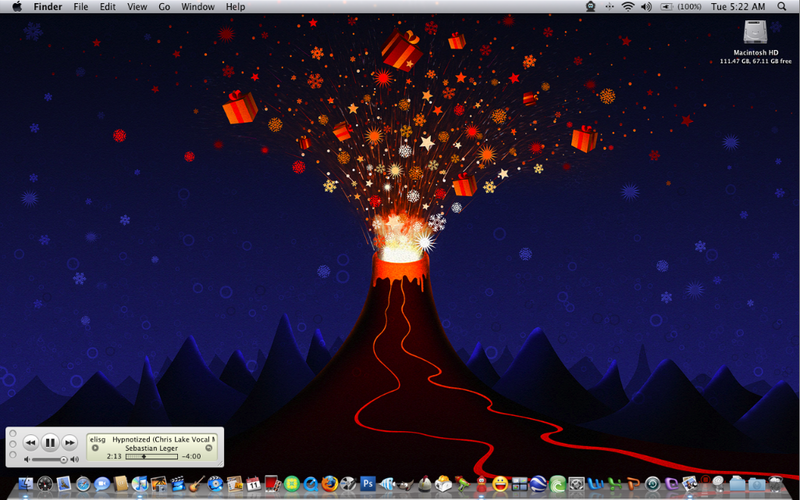The width and height of the screenshot is (800, 500).
Task: Open the Window menu
Action: (x=198, y=7)
